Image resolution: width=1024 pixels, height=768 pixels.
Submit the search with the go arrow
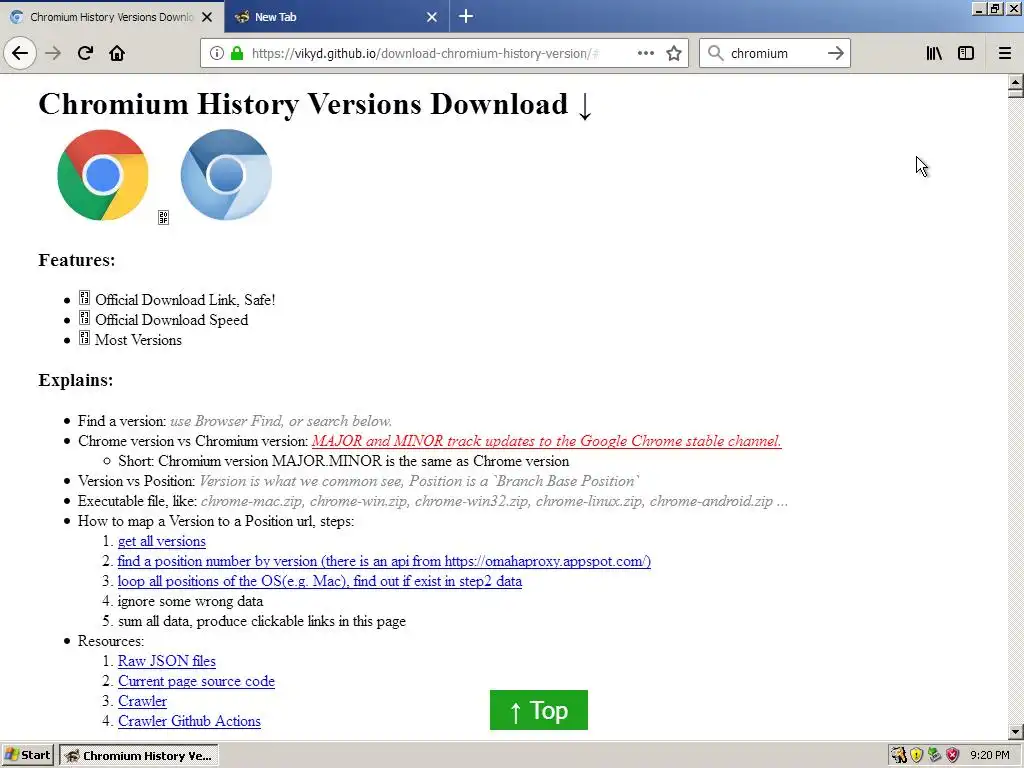835,53
